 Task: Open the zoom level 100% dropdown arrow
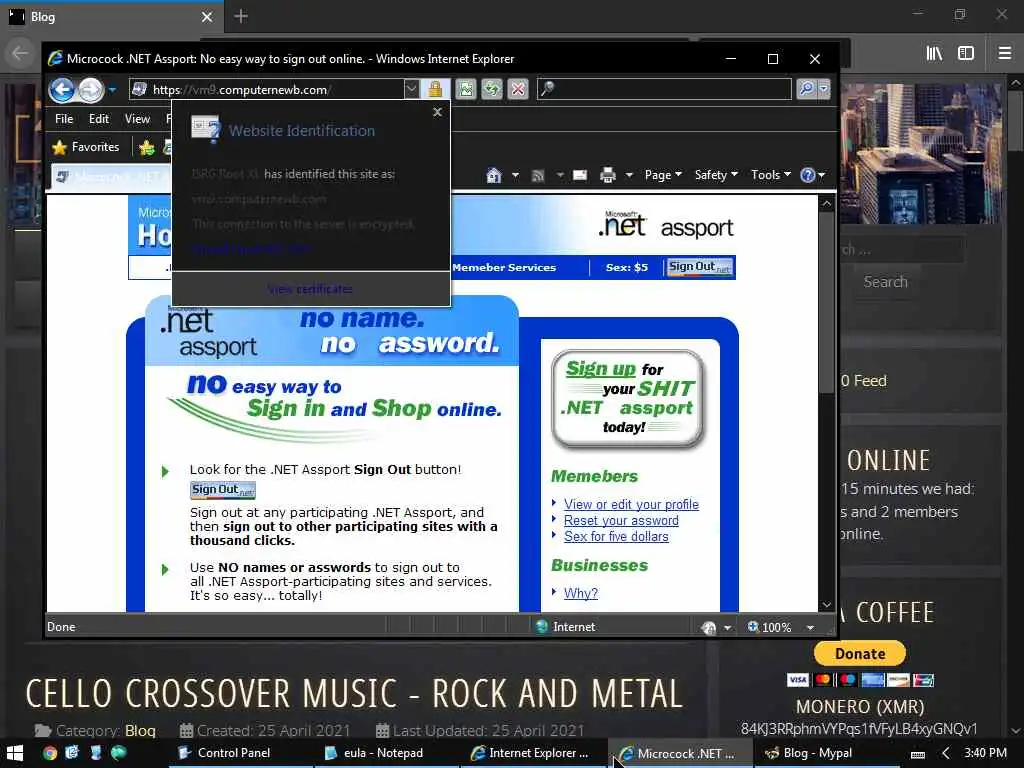coord(810,628)
